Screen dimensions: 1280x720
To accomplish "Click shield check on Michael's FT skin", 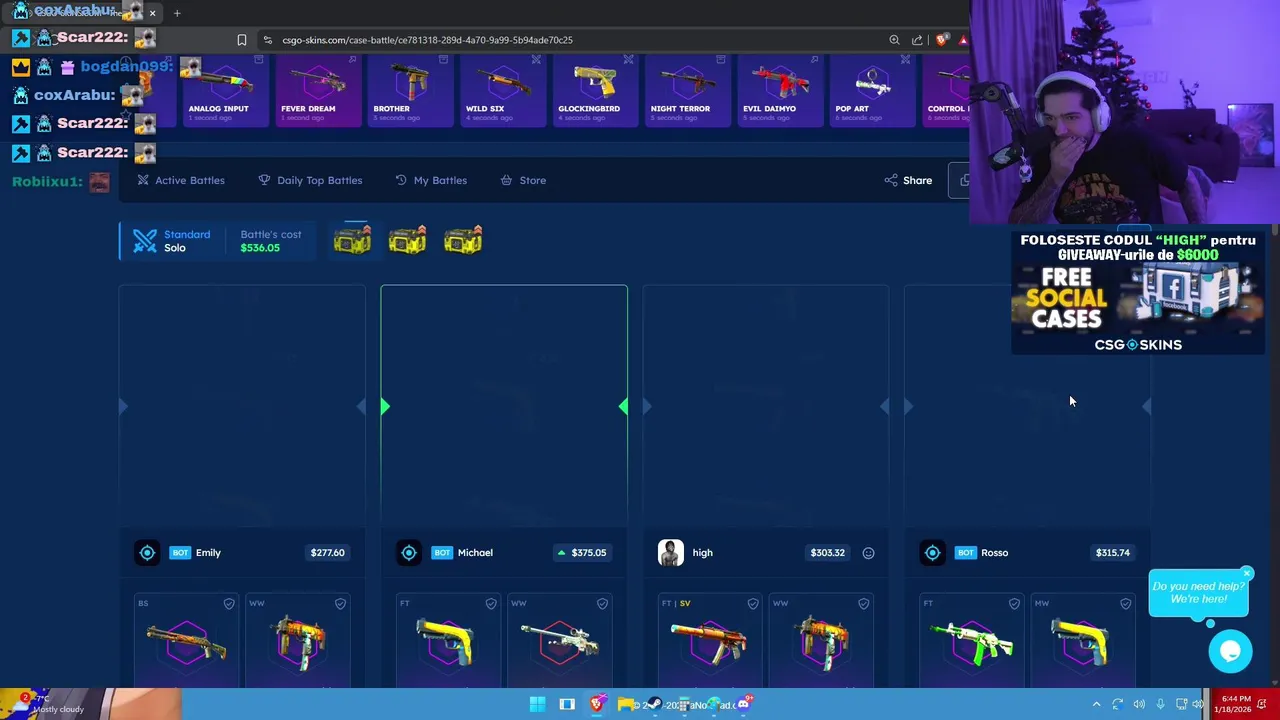I will tap(491, 603).
